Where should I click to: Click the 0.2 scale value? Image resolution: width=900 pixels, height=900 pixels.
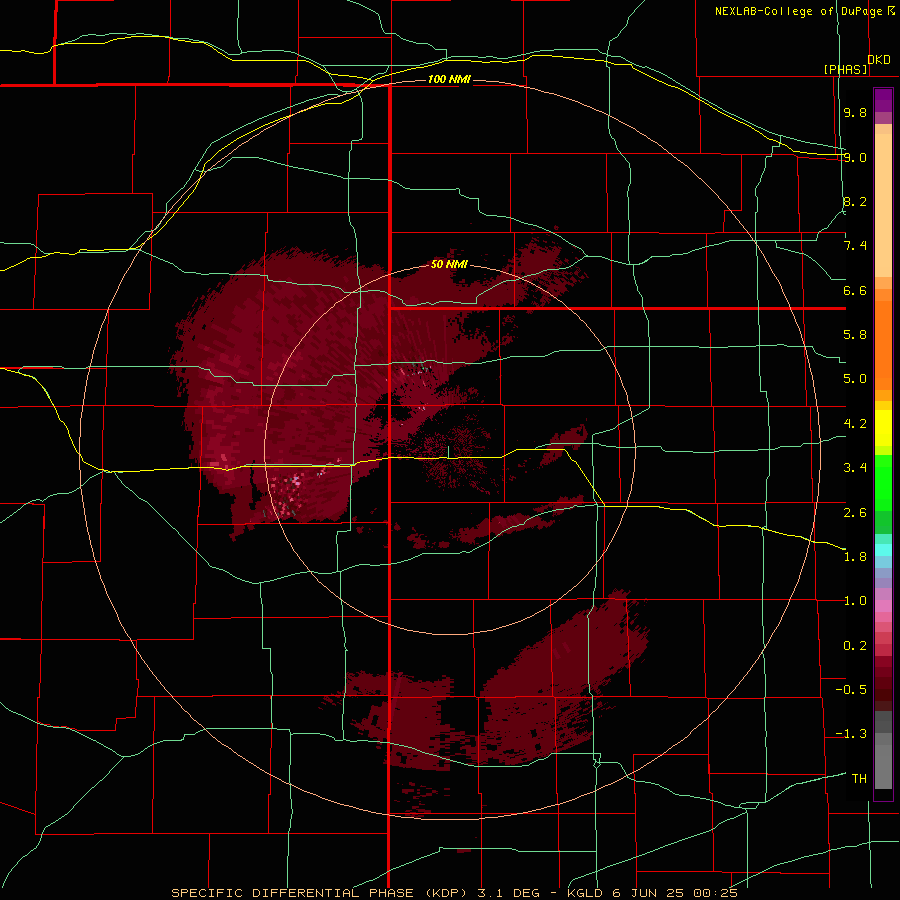click(855, 646)
